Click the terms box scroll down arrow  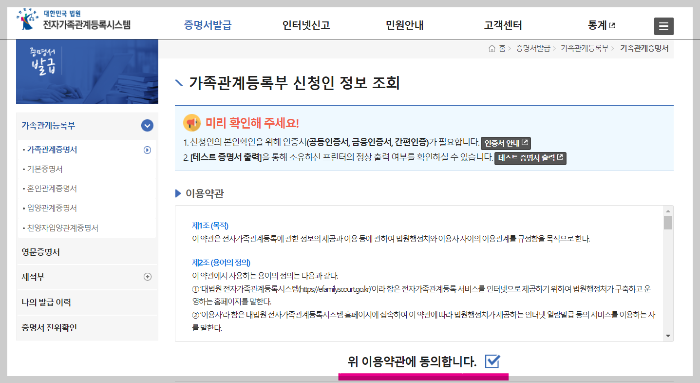668,336
